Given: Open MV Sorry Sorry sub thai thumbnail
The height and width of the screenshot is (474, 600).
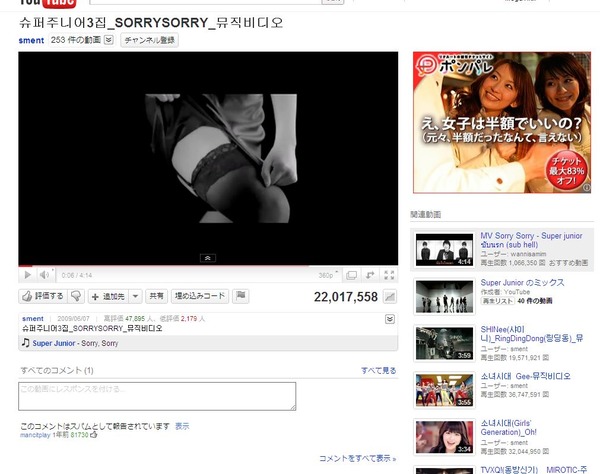Looking at the screenshot, I should point(444,250).
